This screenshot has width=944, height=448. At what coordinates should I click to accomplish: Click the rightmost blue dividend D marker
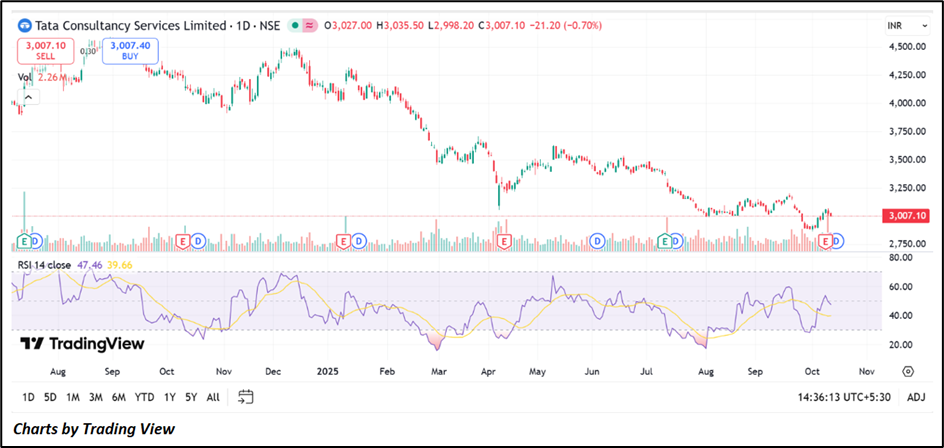(x=838, y=241)
